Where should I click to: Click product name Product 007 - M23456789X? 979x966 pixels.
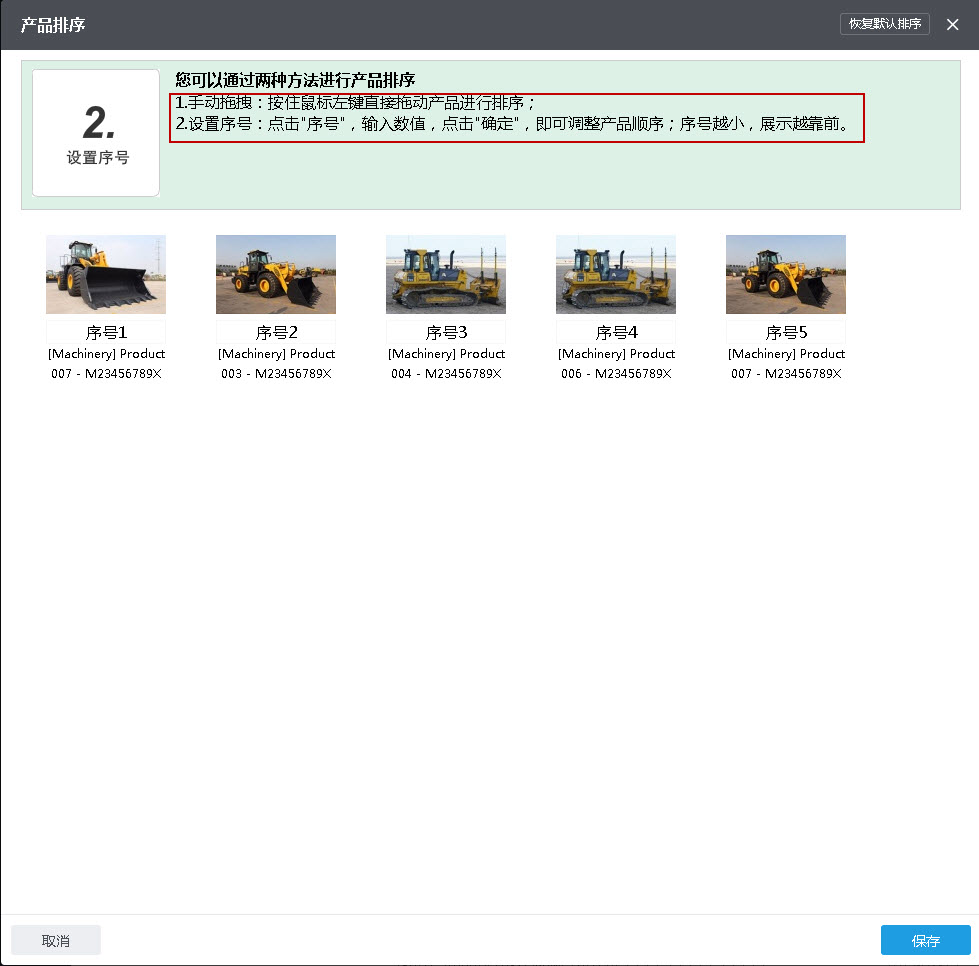click(x=105, y=363)
